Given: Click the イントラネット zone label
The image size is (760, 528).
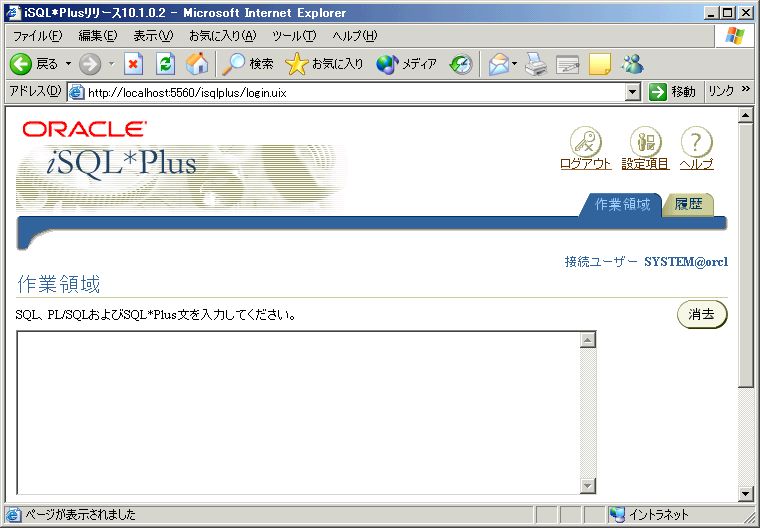Looking at the screenshot, I should [659, 514].
